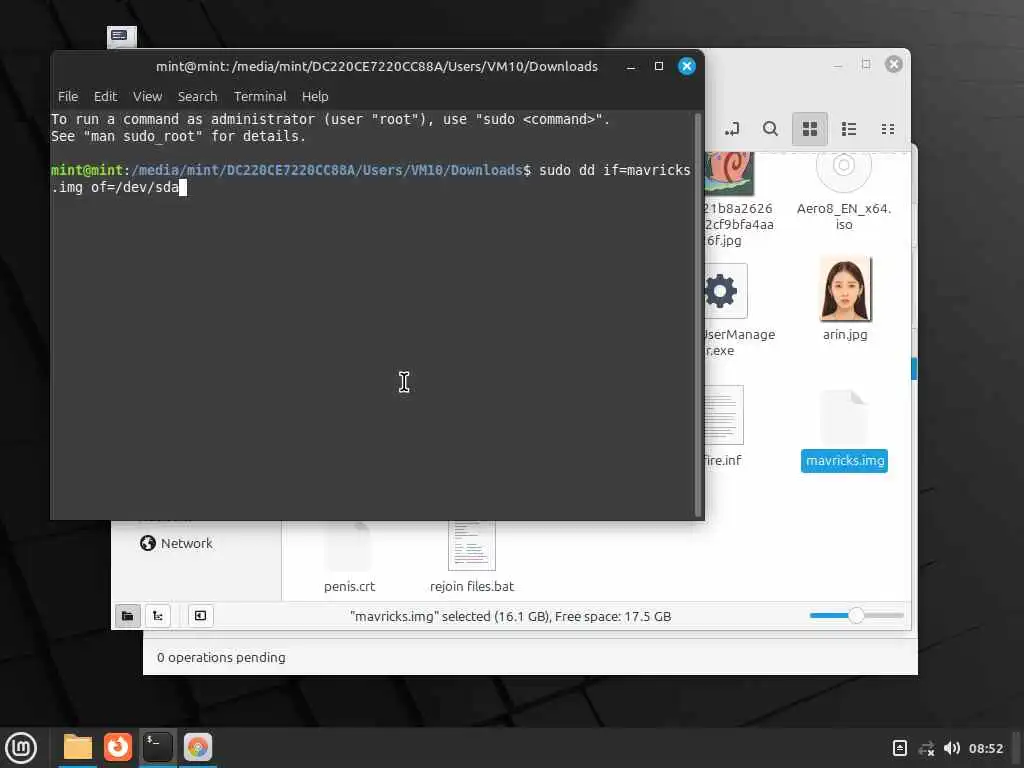This screenshot has width=1024, height=768.
Task: Switch file manager to icon view
Action: [810, 129]
